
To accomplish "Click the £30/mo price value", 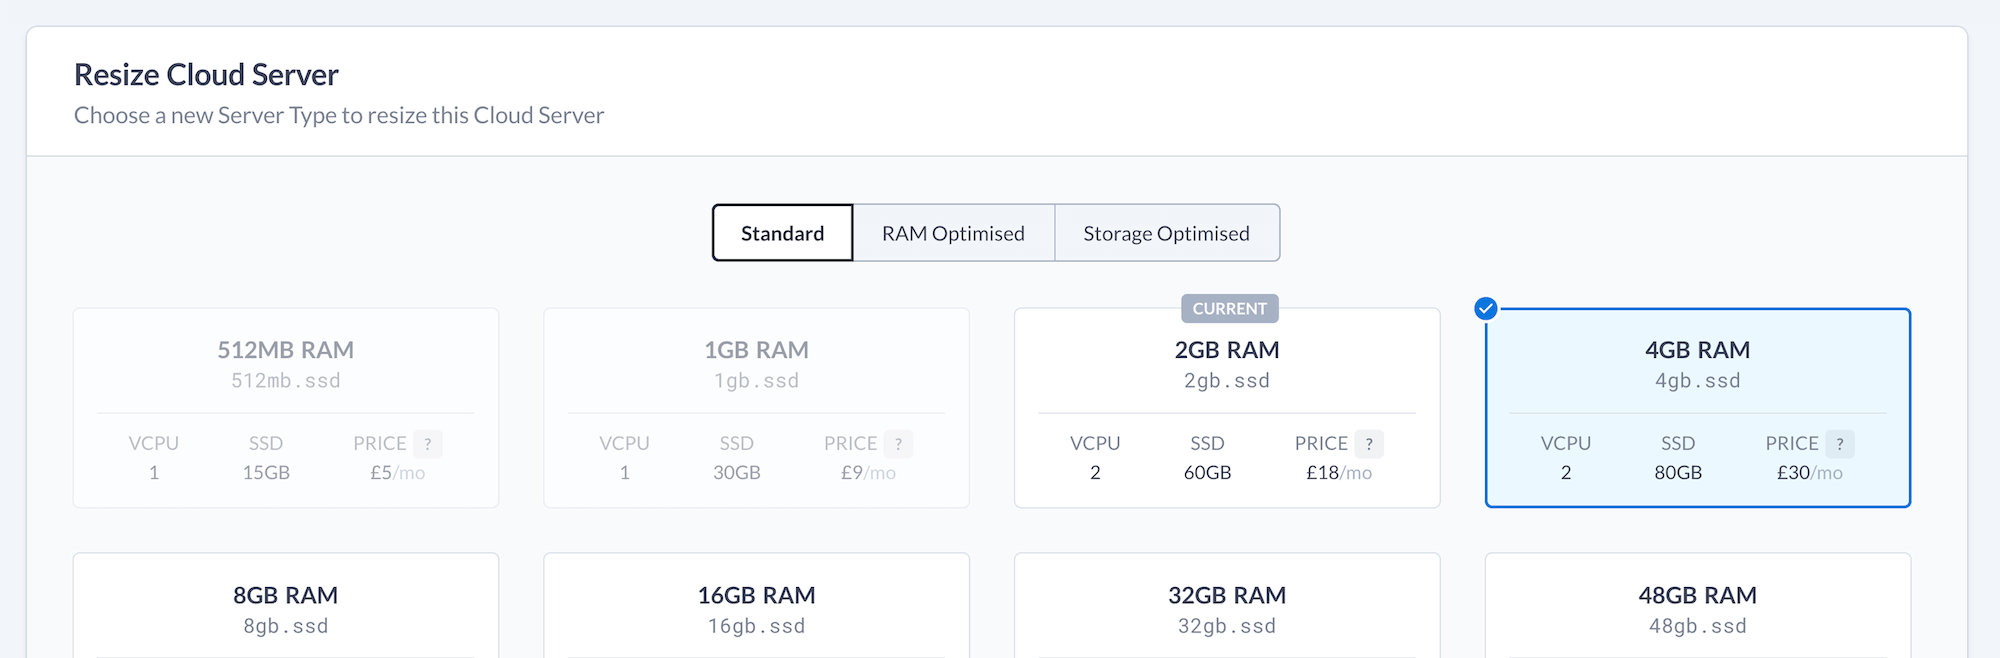I will [1810, 473].
